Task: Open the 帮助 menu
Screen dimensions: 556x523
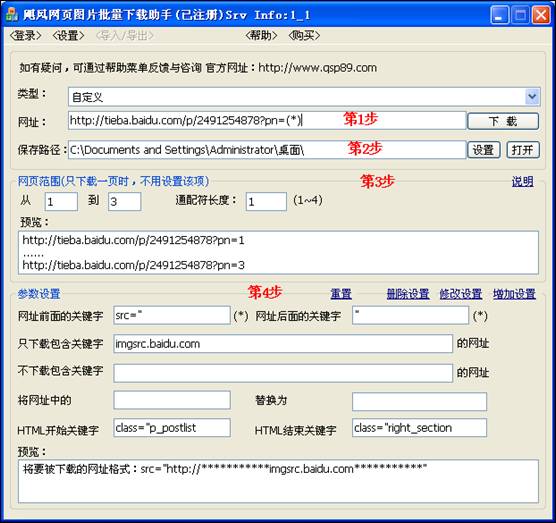Action: [x=261, y=35]
